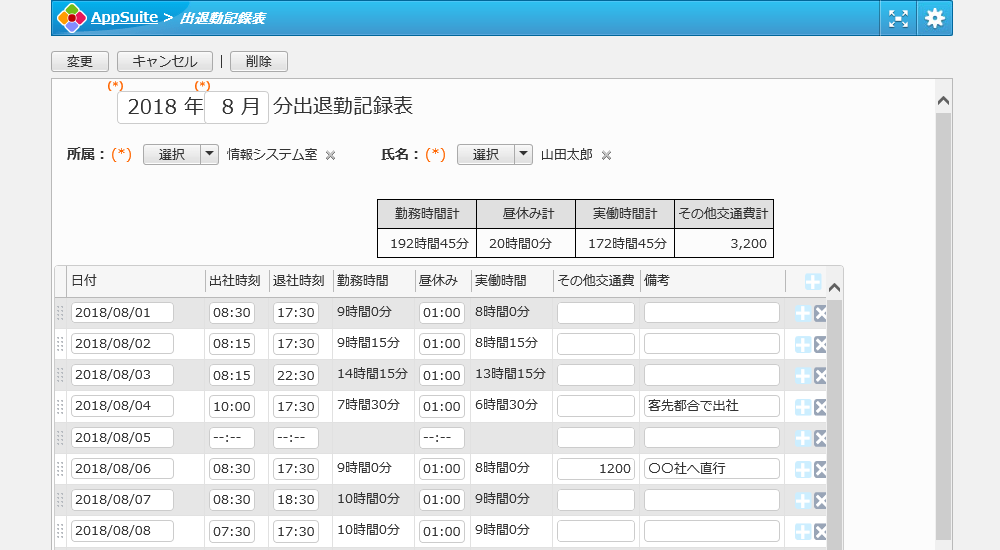Remove the 2018/08/06 row with X icon
Viewport: 1000px width, 550px height.
tap(821, 469)
